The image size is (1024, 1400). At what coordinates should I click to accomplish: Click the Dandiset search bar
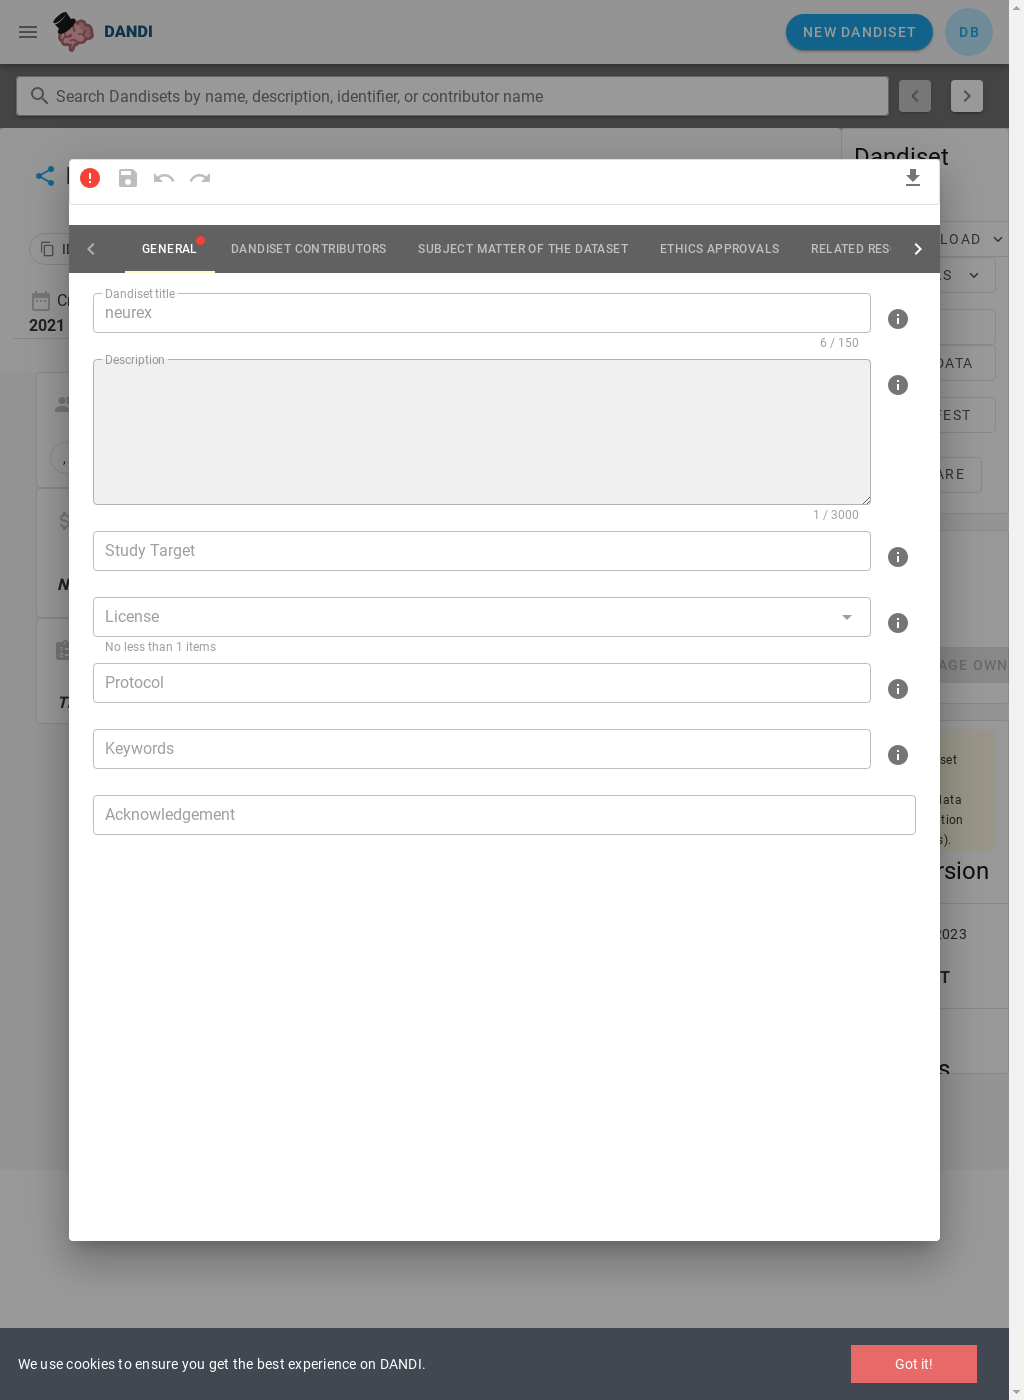tap(452, 96)
